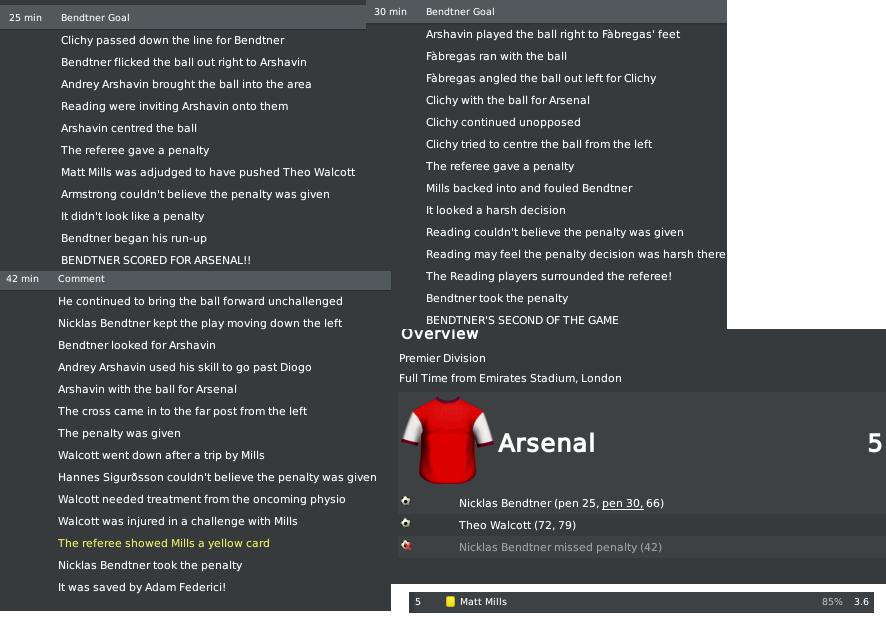
Task: Click the Arsenal red shirt kit image
Action: (448, 441)
